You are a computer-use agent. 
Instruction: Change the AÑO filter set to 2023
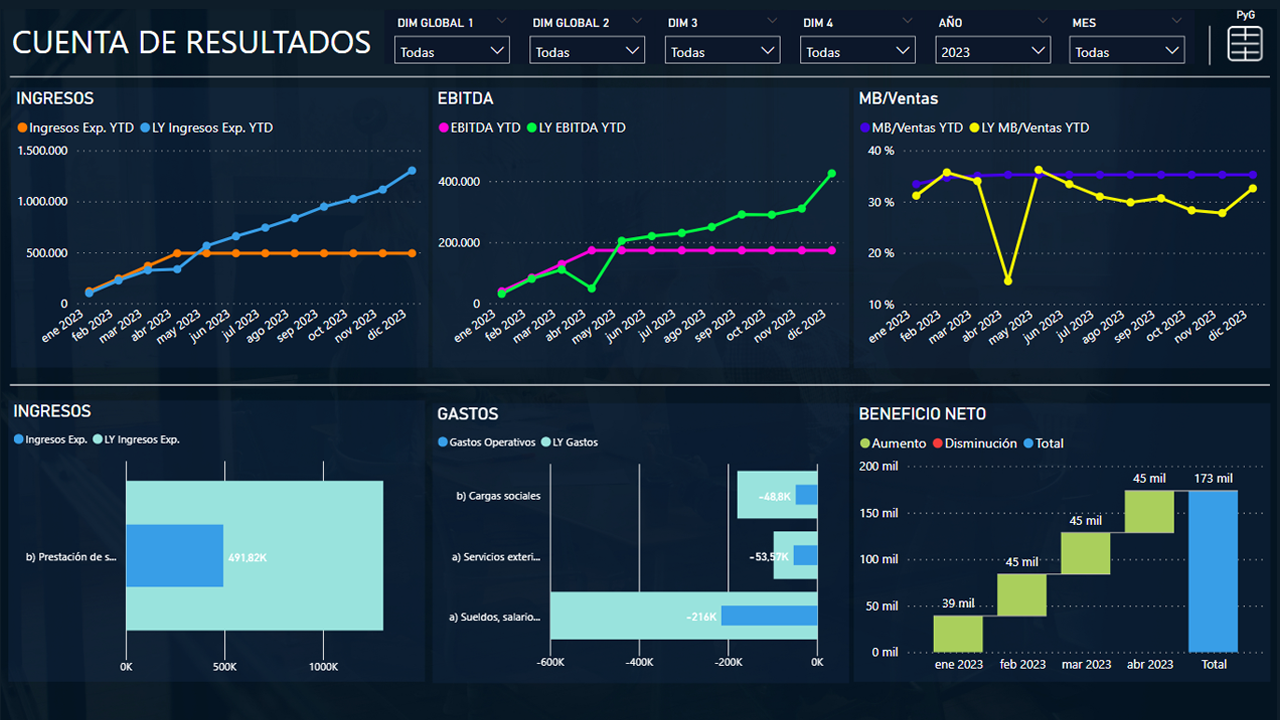(x=993, y=51)
